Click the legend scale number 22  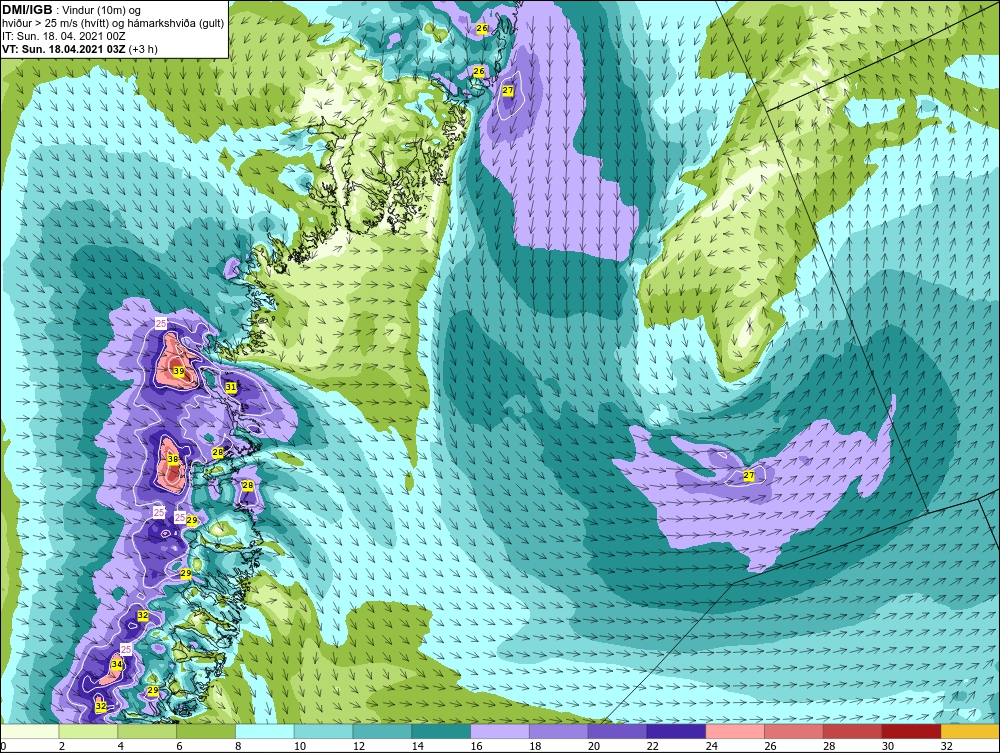click(652, 747)
